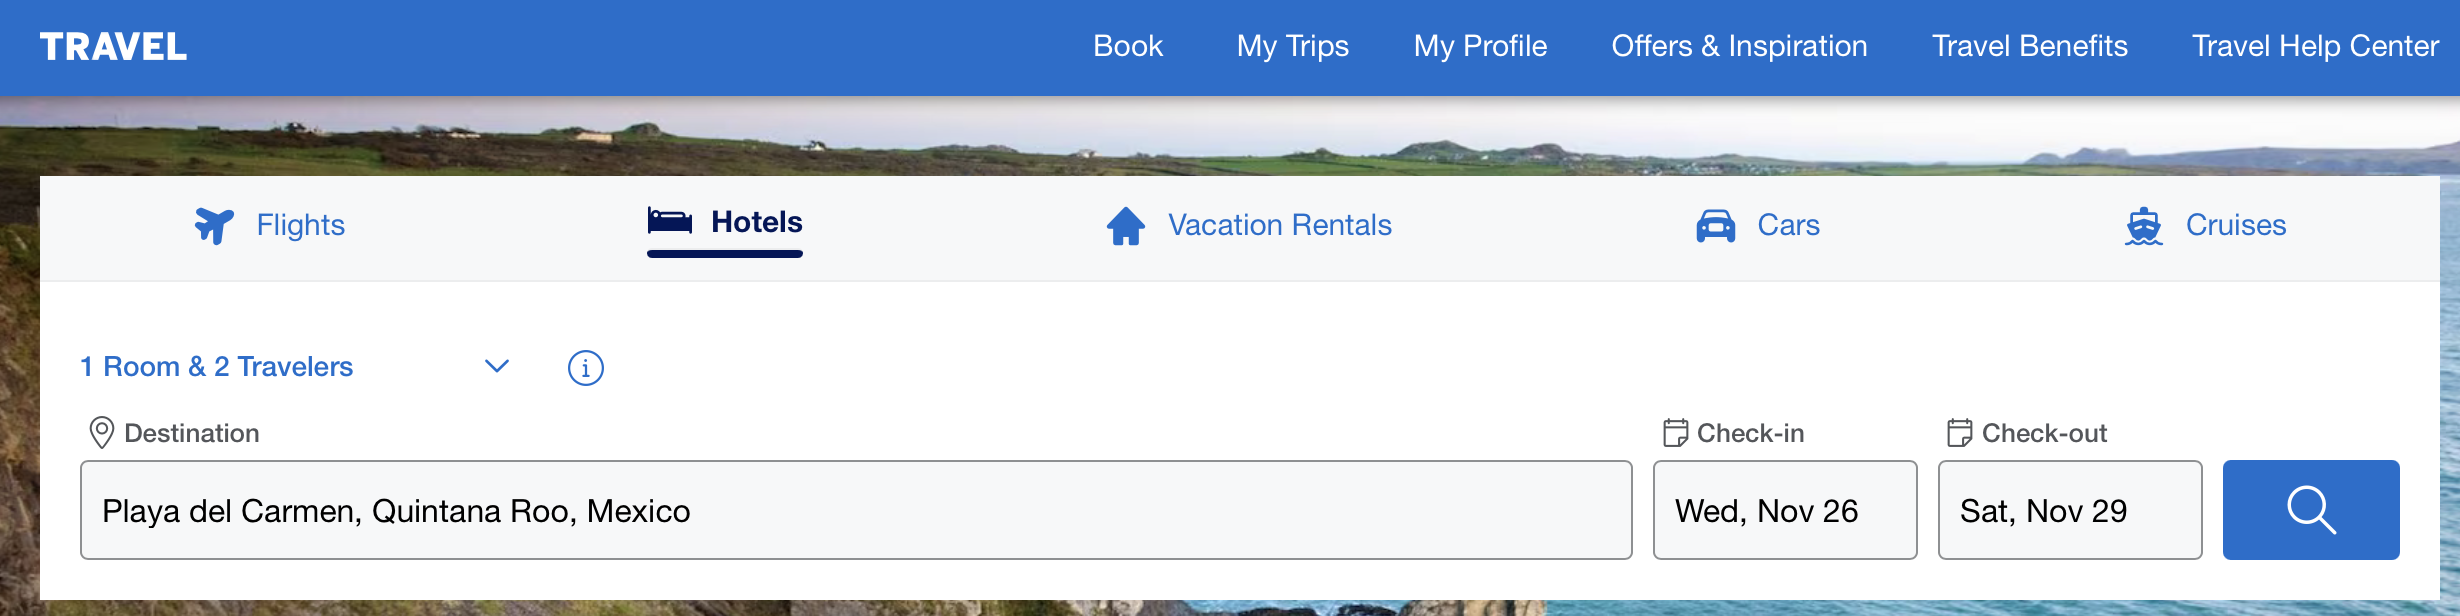The width and height of the screenshot is (2460, 616).
Task: Click the airplane Flights icon
Action: point(214,226)
